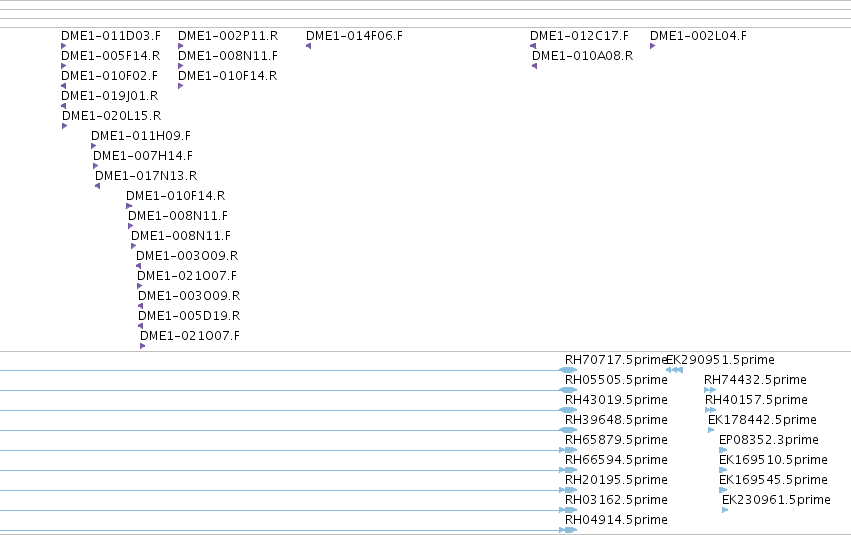Select the blue exon glyph below RH05505.5prime

[568, 390]
